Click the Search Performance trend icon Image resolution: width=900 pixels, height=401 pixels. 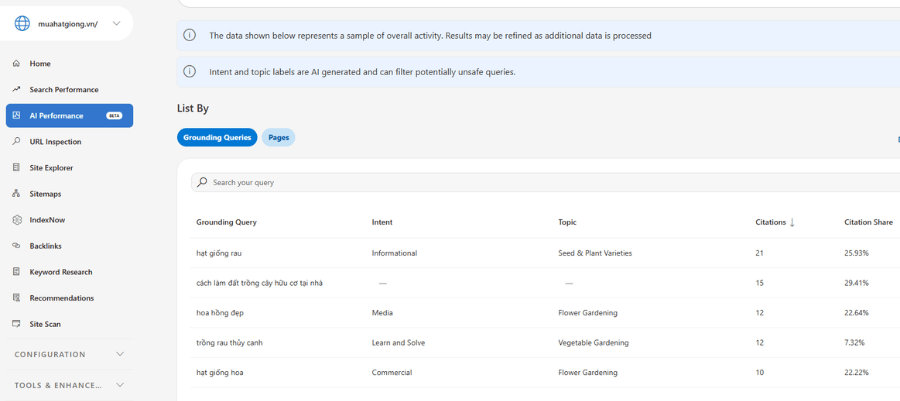pyautogui.click(x=16, y=89)
